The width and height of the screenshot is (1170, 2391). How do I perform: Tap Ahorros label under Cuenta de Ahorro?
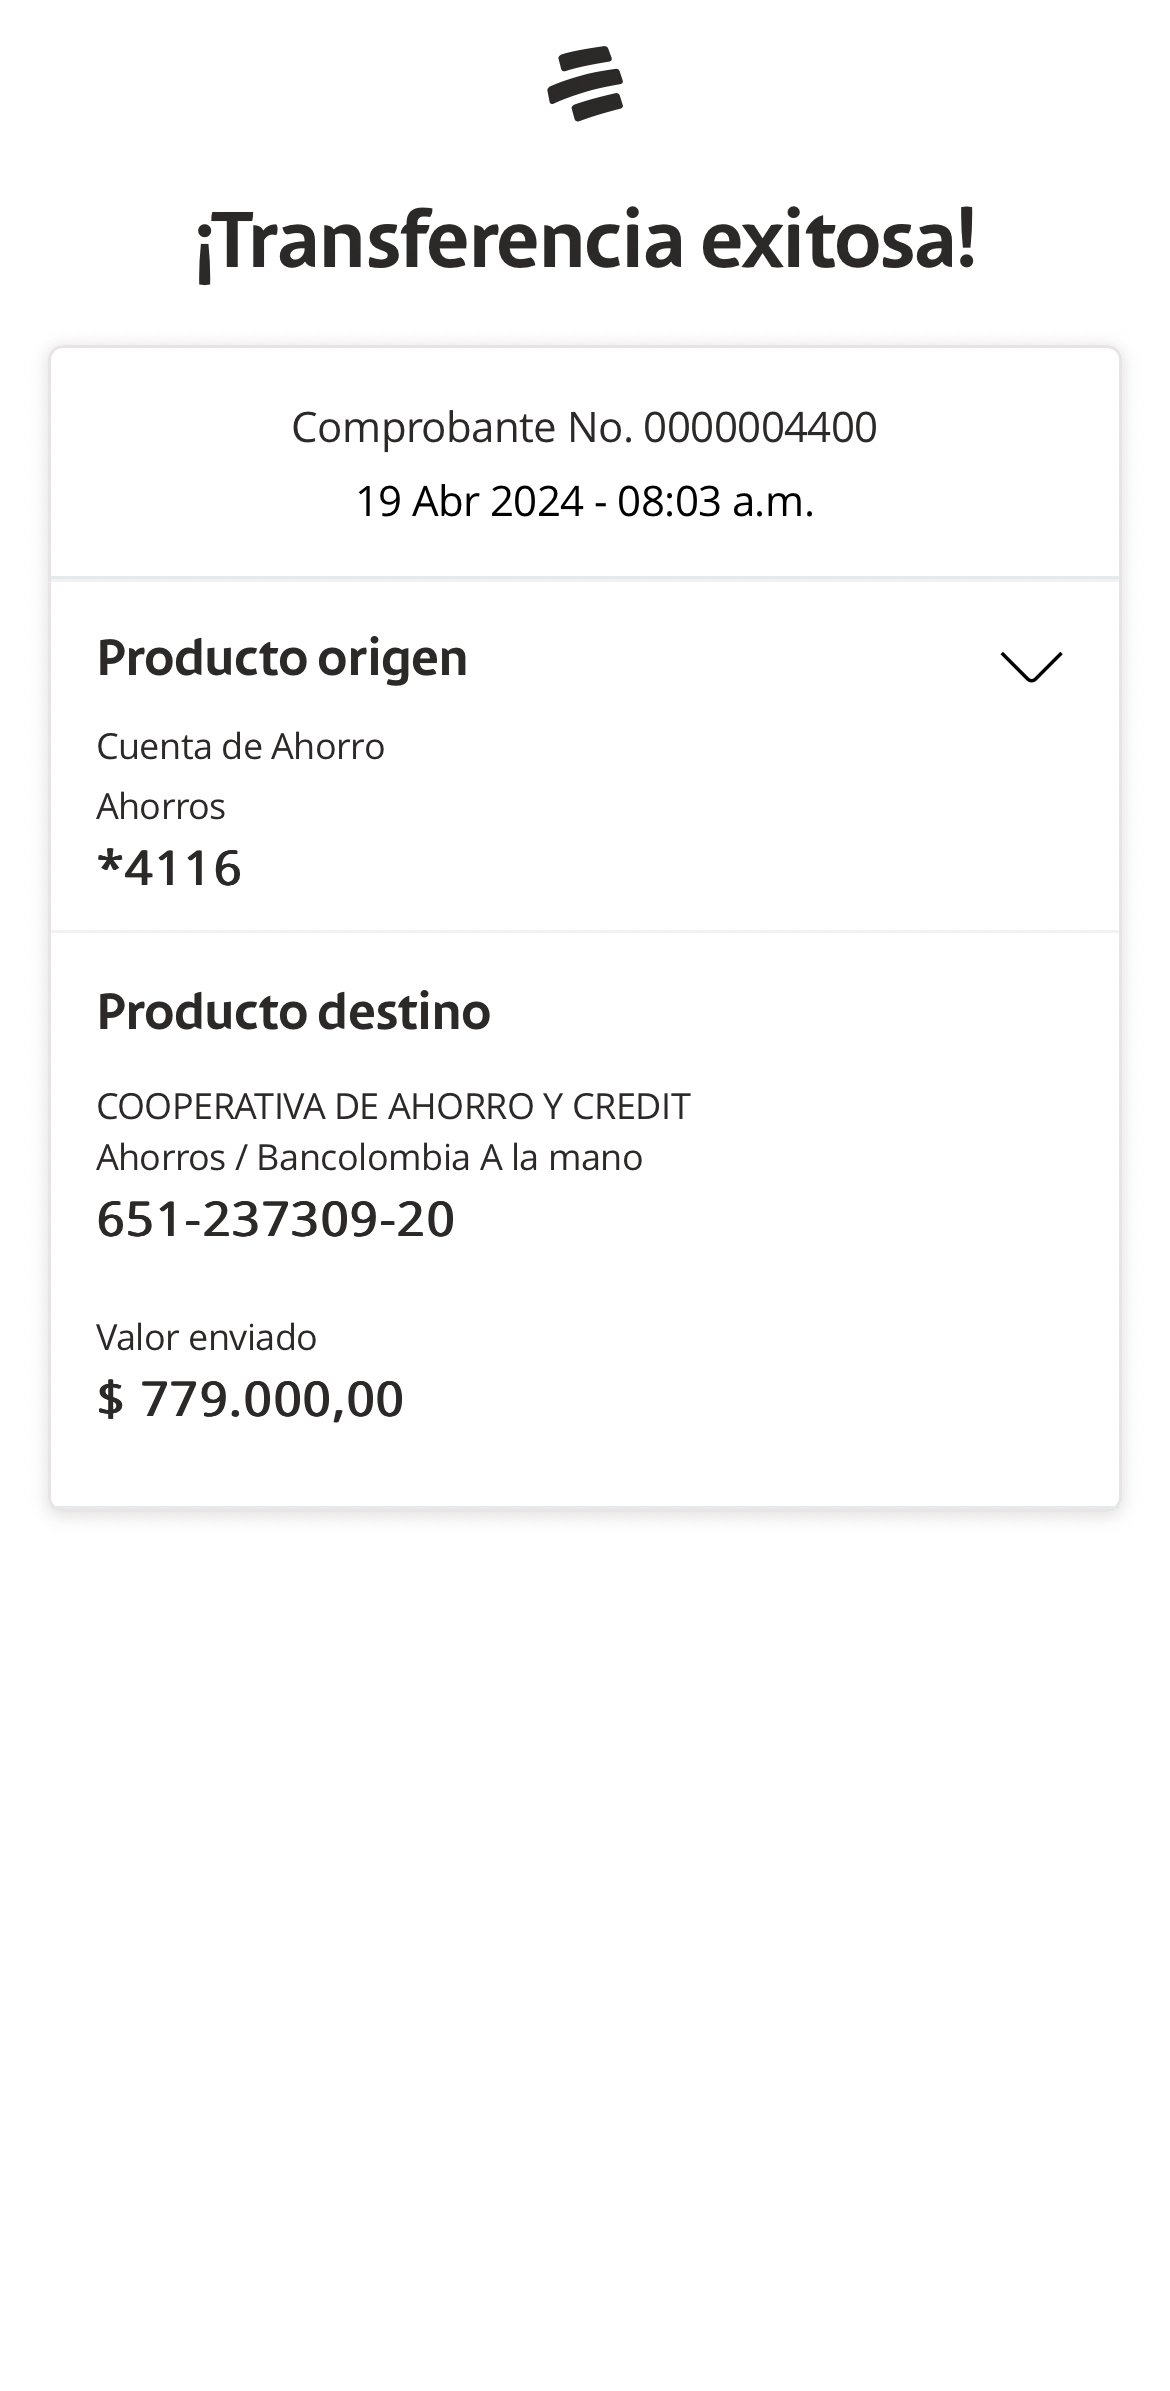click(161, 807)
